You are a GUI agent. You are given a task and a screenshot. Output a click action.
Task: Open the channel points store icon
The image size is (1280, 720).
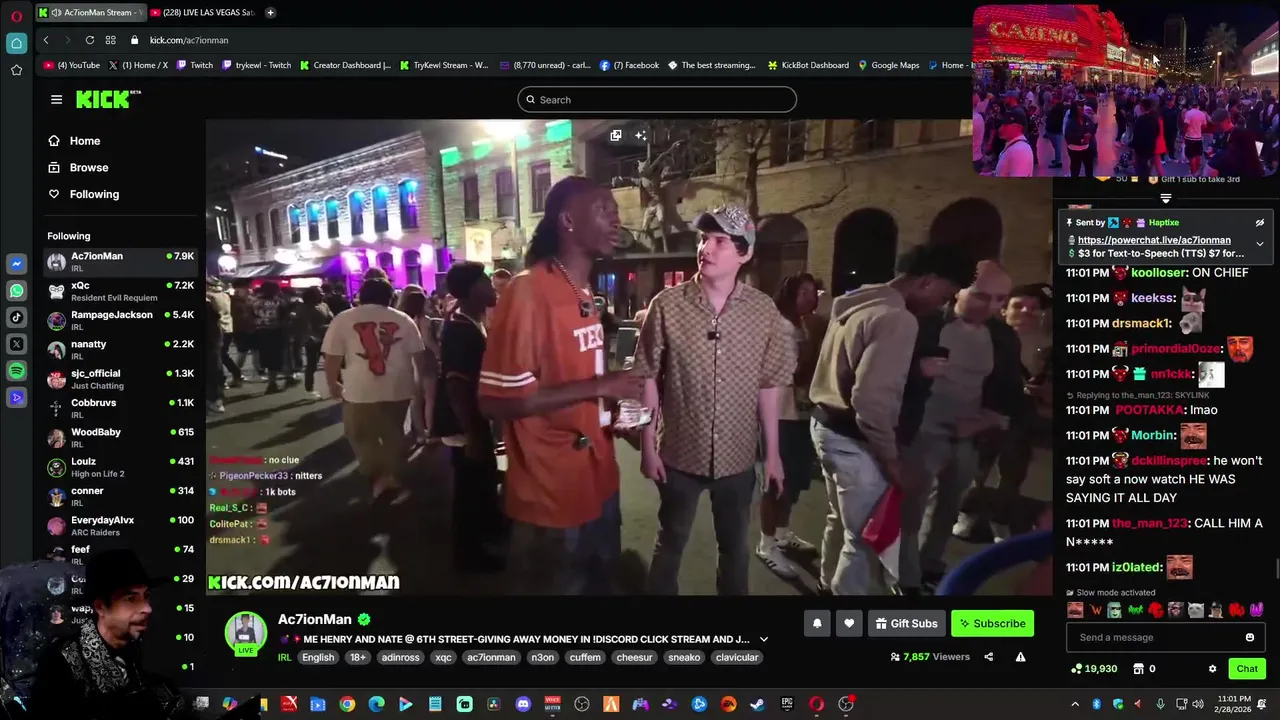(1138, 669)
